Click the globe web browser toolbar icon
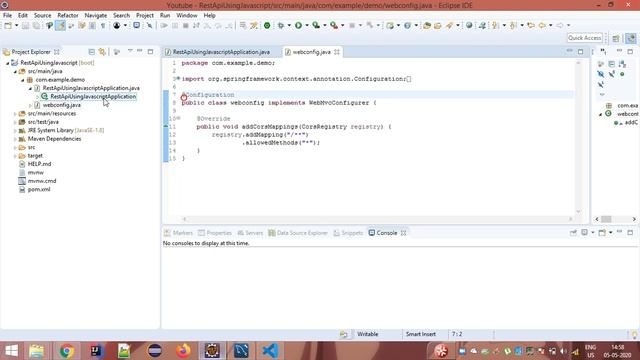The width and height of the screenshot is (640, 360). (x=469, y=25)
